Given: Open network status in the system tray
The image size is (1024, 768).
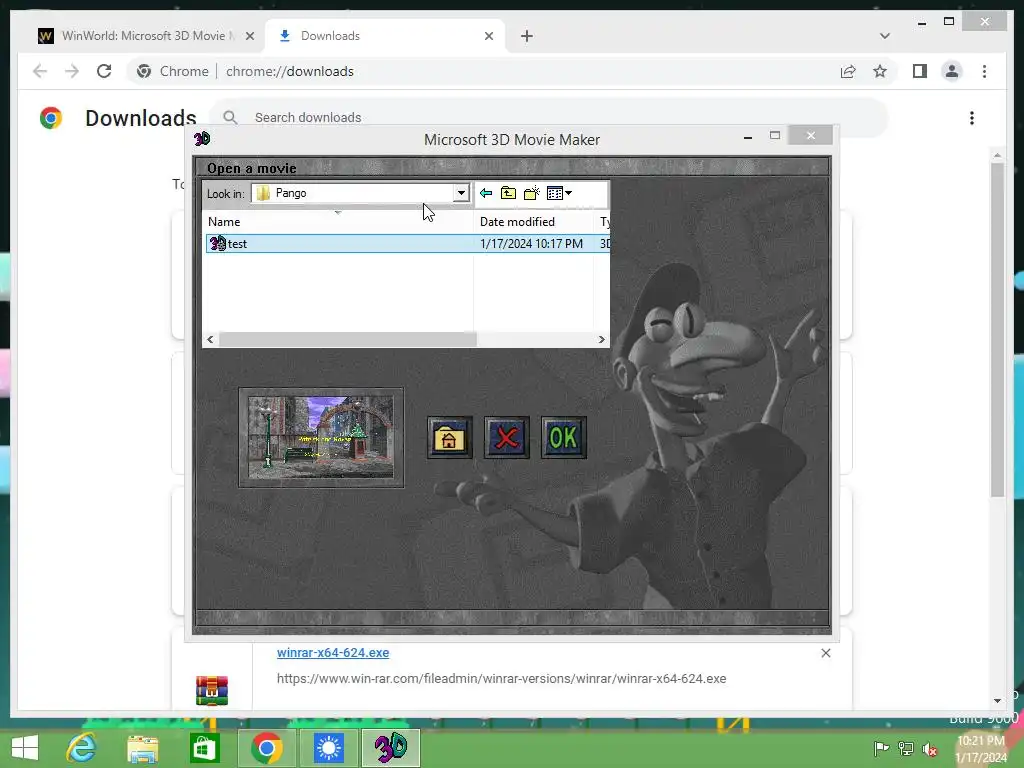Looking at the screenshot, I should 906,748.
